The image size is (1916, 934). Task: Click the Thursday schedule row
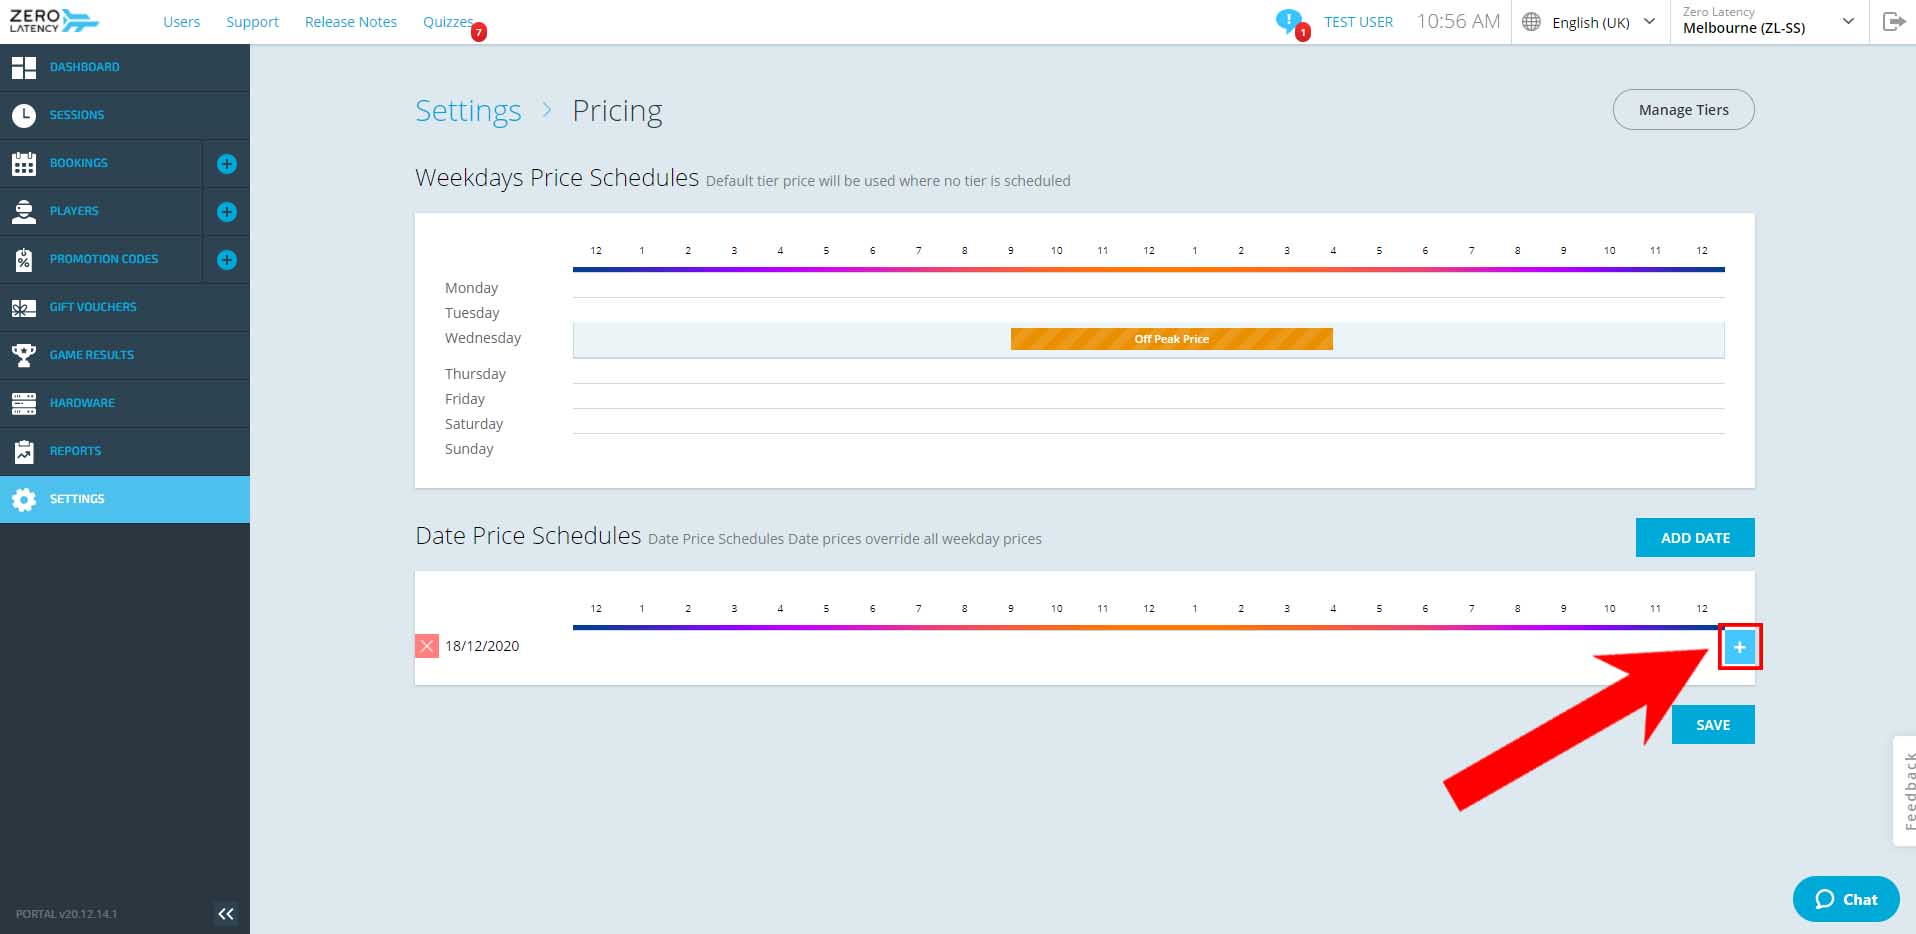tap(1148, 371)
